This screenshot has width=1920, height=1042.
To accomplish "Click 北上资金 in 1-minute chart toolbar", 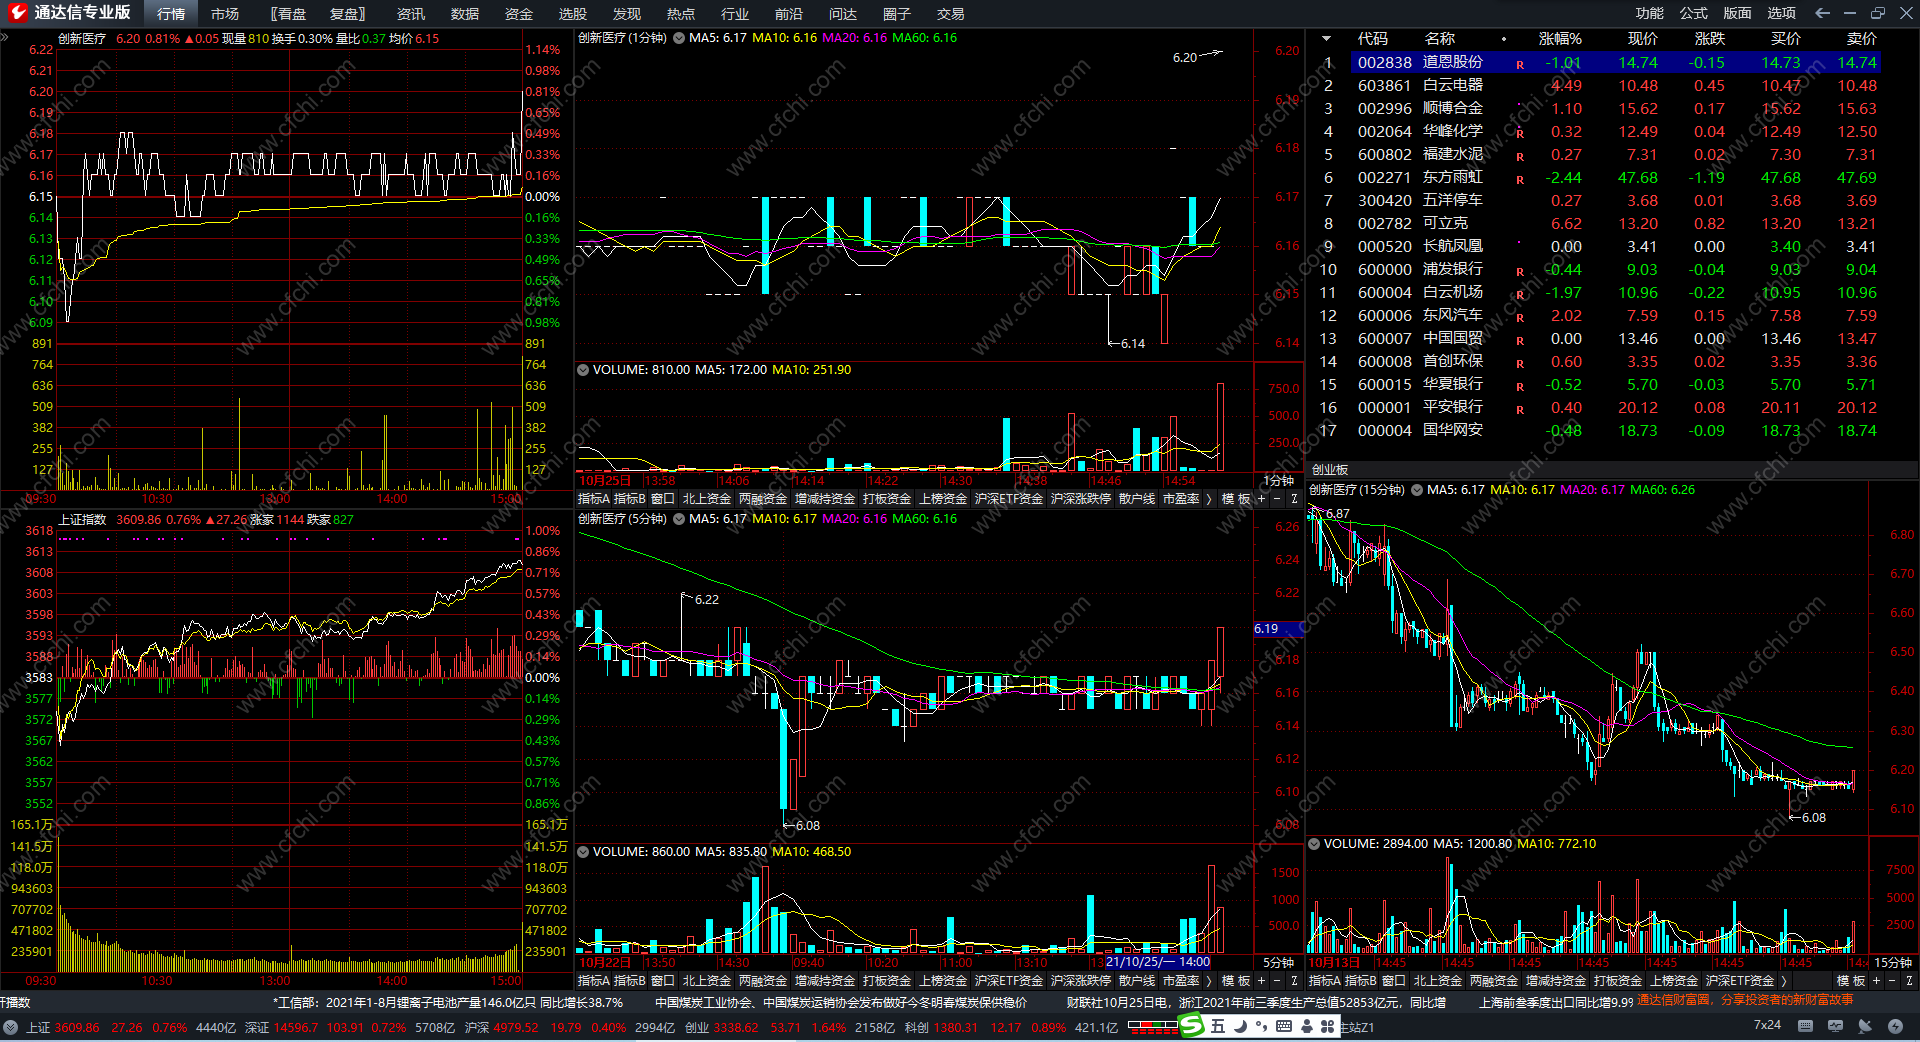I will 707,499.
